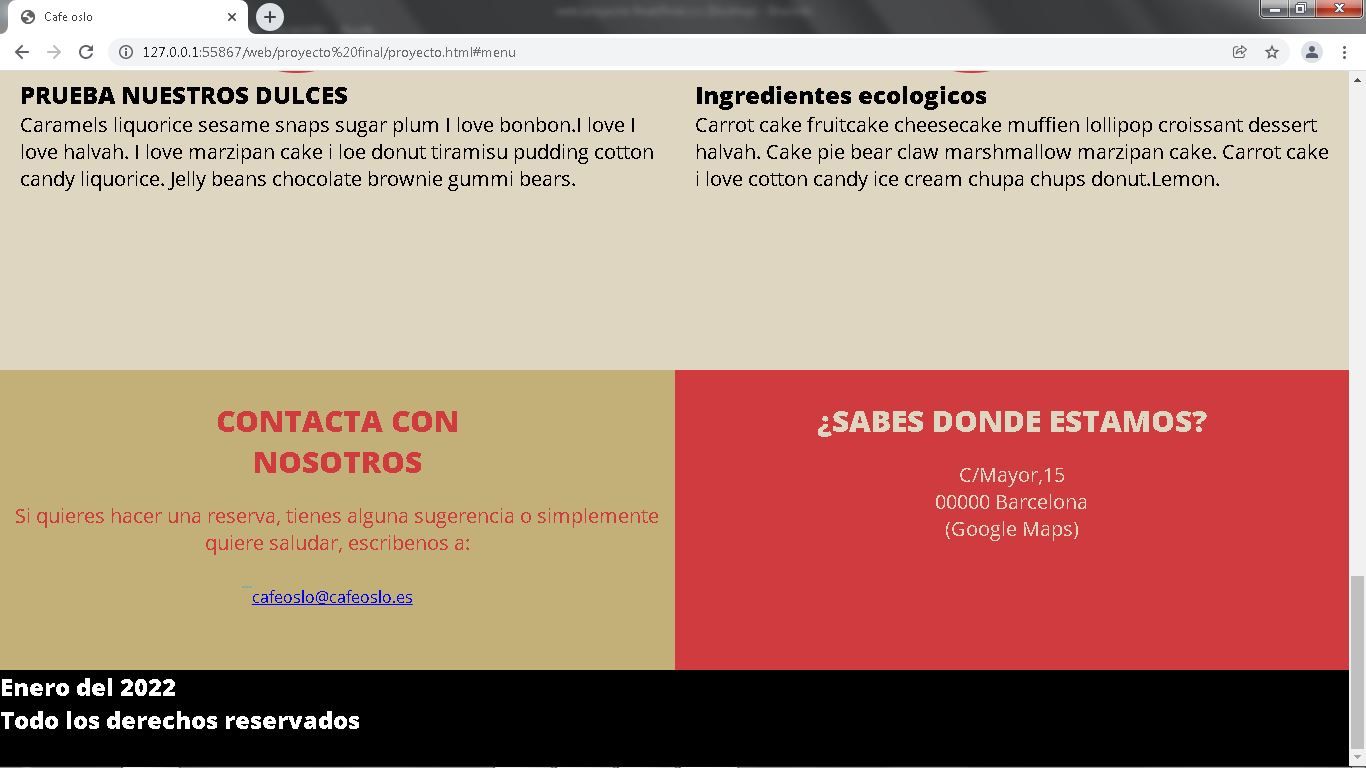
Task: Minimize the Chrome window
Action: 1275,9
